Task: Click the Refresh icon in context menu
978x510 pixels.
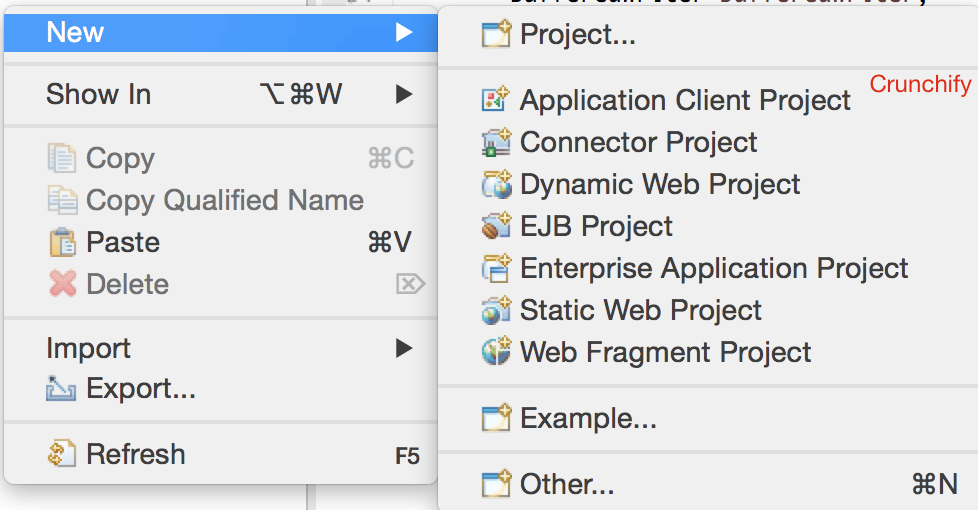Action: click(62, 454)
